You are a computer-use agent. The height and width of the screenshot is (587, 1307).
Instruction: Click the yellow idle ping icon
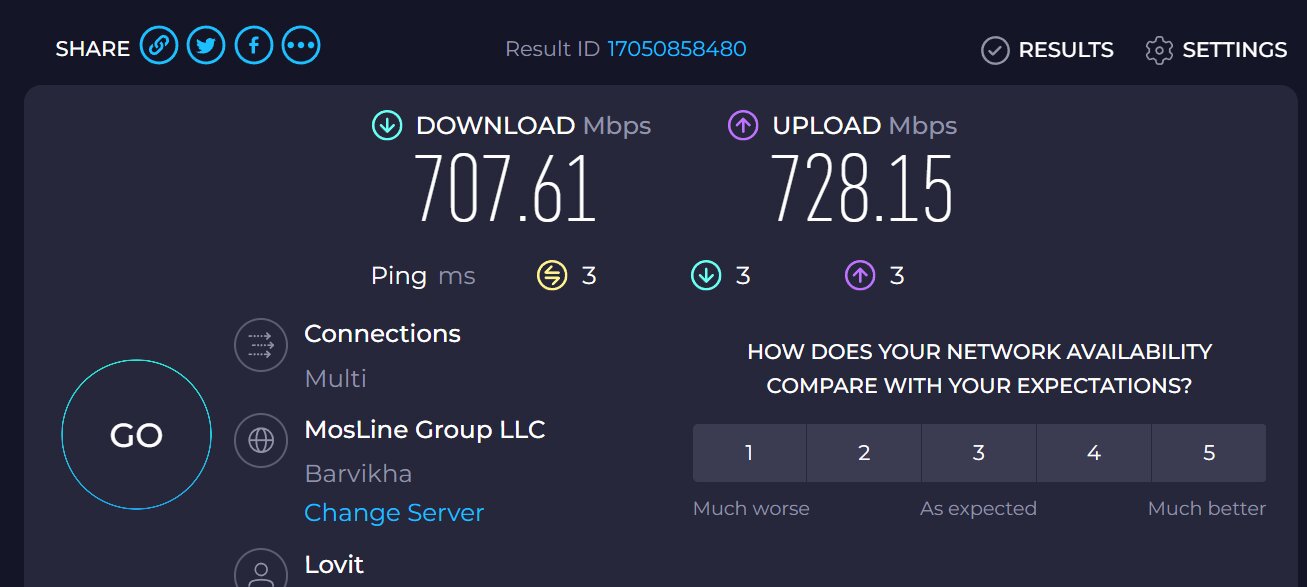(x=552, y=275)
